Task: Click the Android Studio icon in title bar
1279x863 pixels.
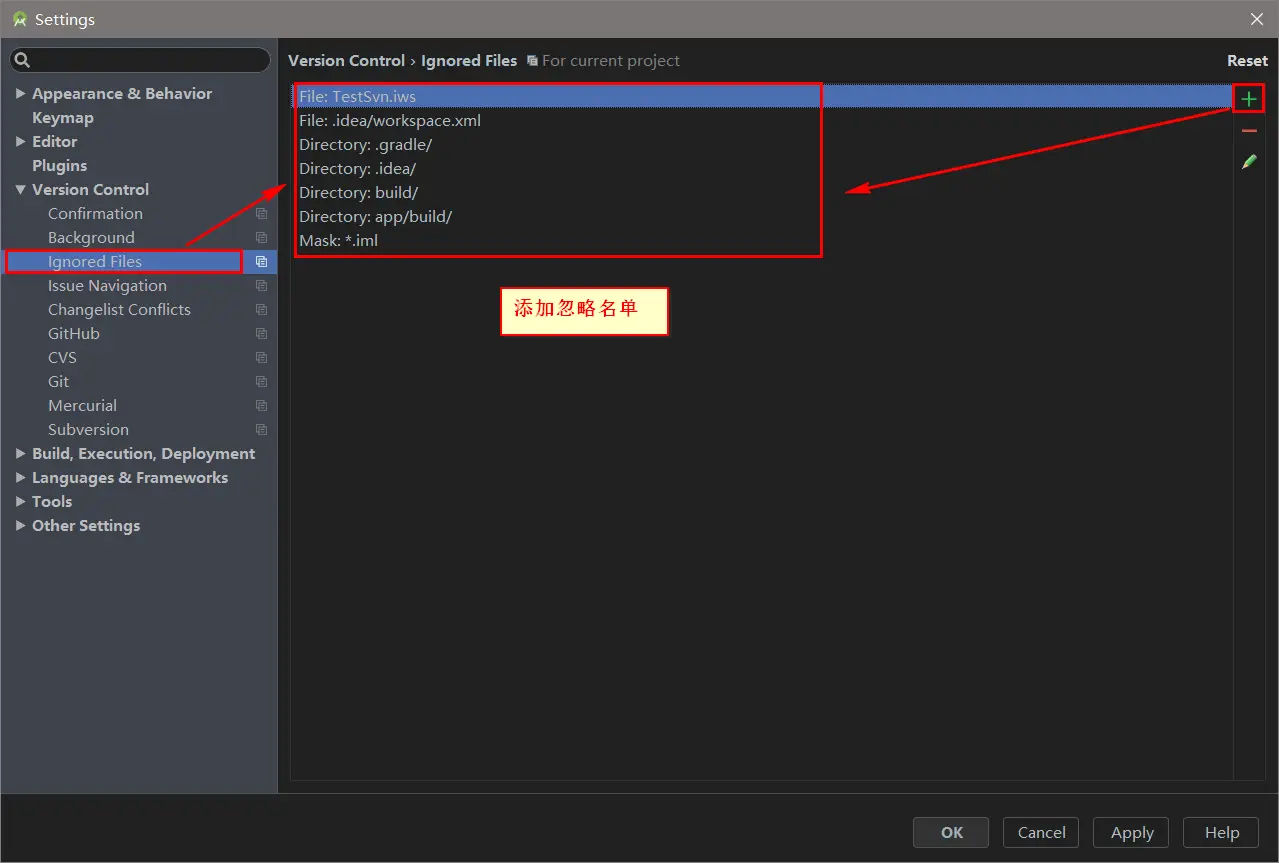Action: pos(19,19)
